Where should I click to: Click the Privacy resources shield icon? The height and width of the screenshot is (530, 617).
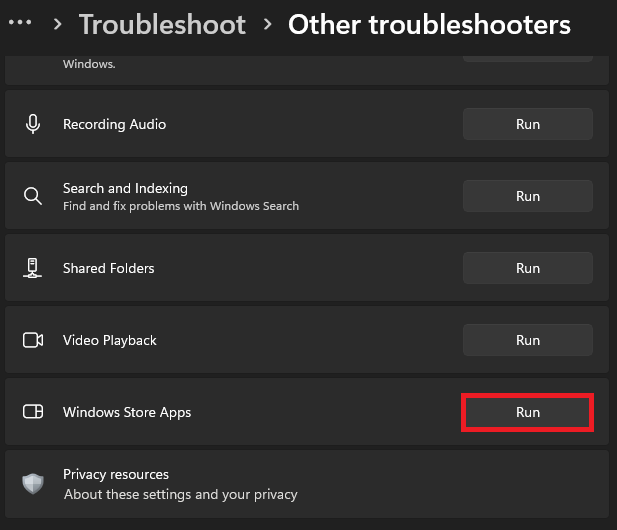(x=33, y=484)
